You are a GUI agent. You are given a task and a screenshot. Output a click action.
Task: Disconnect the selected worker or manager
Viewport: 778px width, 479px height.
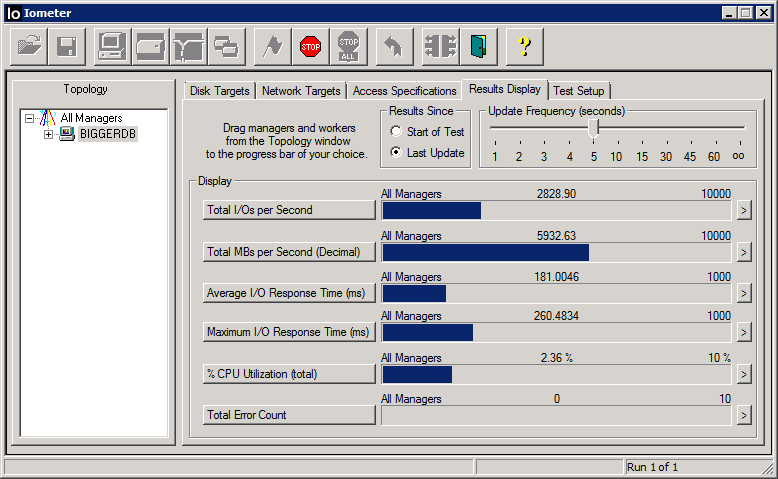pos(440,47)
